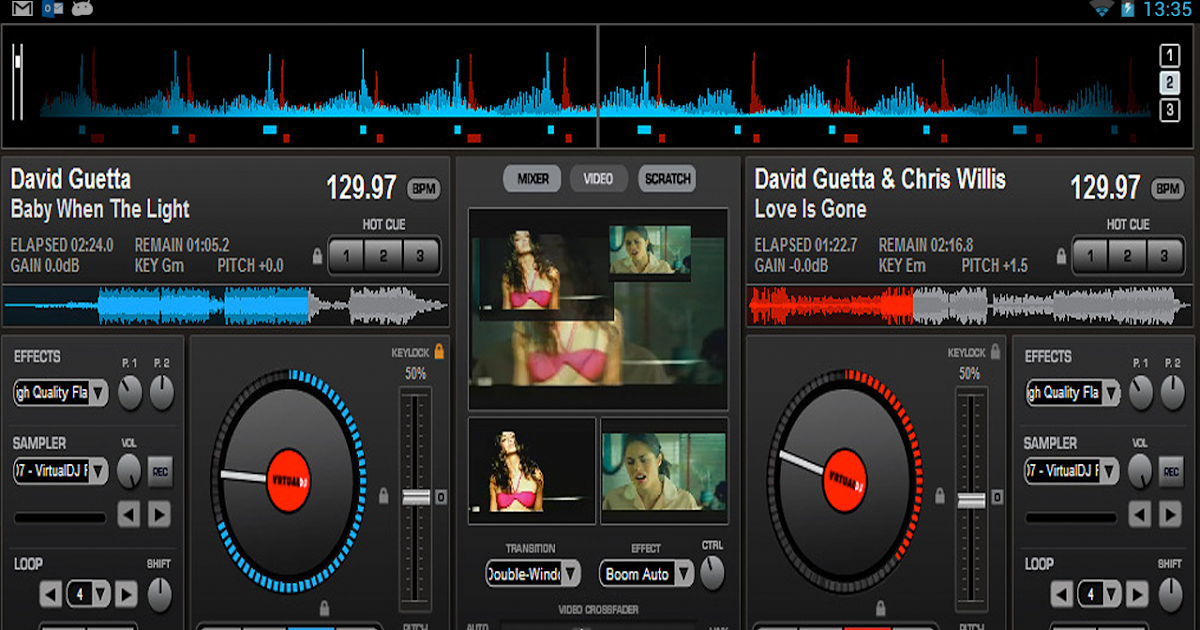1200x630 pixels.
Task: Tap the Android notification icon
Action: (82, 9)
